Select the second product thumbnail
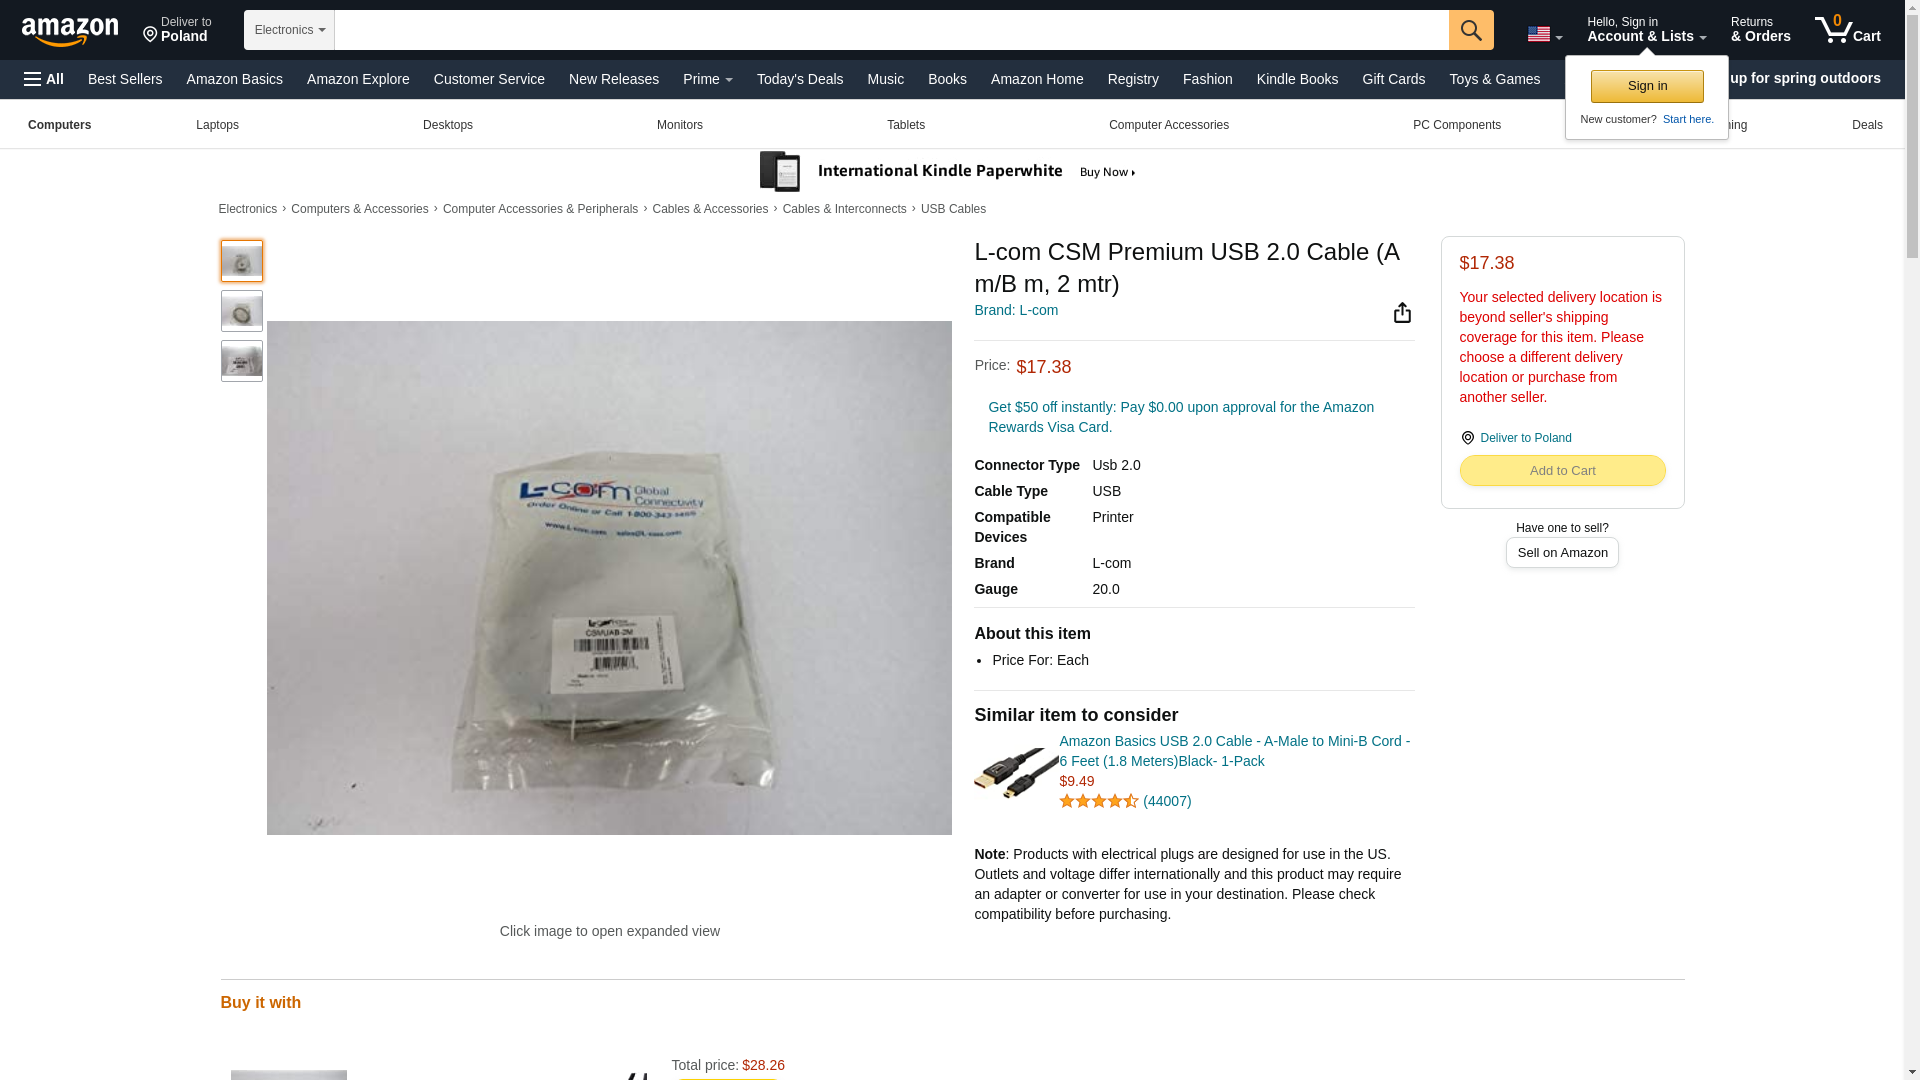1920x1080 pixels. (x=241, y=311)
